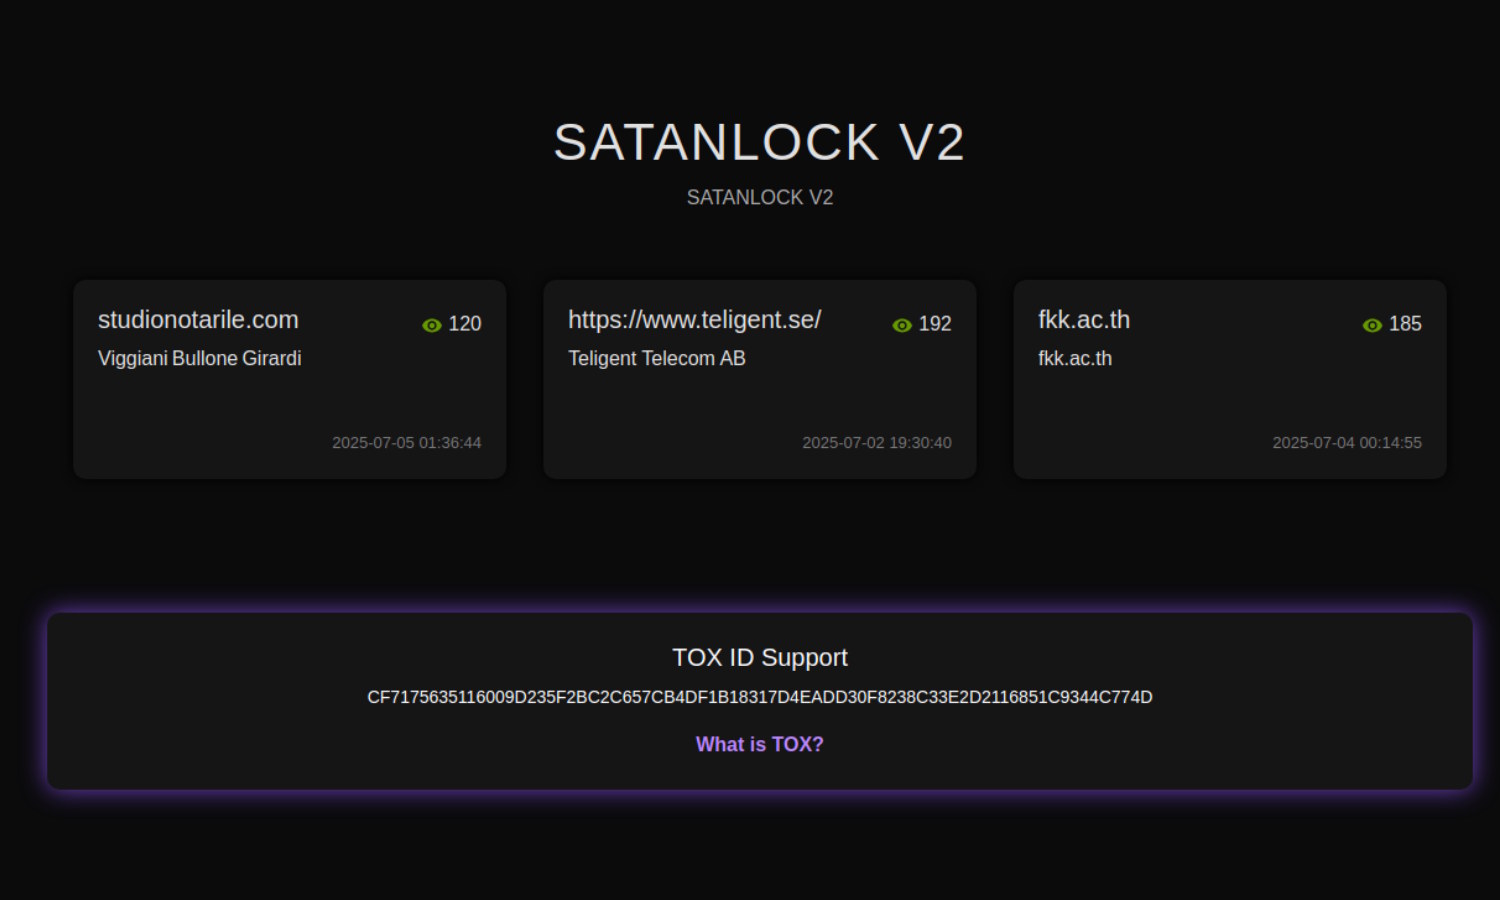Click timestamp 2025-07-05 01:36:44
Screen dimensions: 1500x900
(407, 442)
